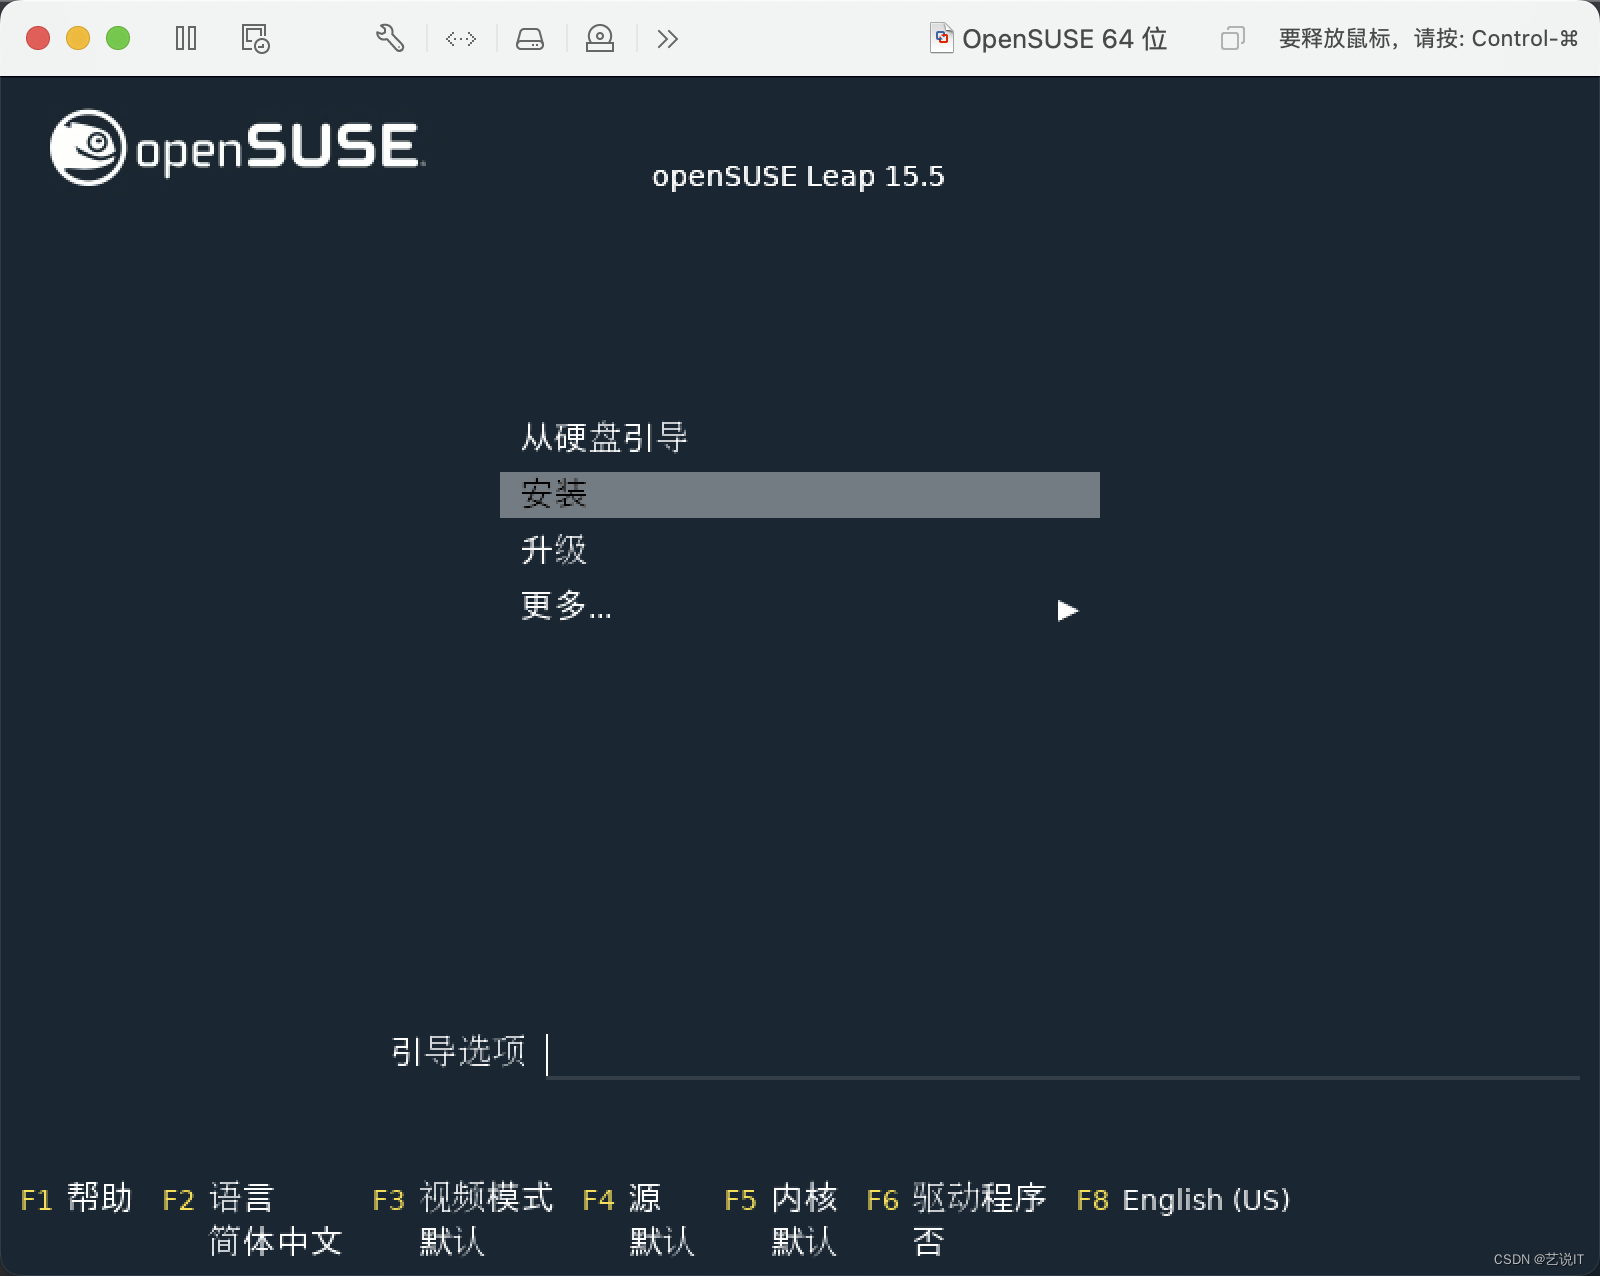Viewport: 1600px width, 1276px height.
Task: Click the network adapter arrows icon
Action: point(461,39)
